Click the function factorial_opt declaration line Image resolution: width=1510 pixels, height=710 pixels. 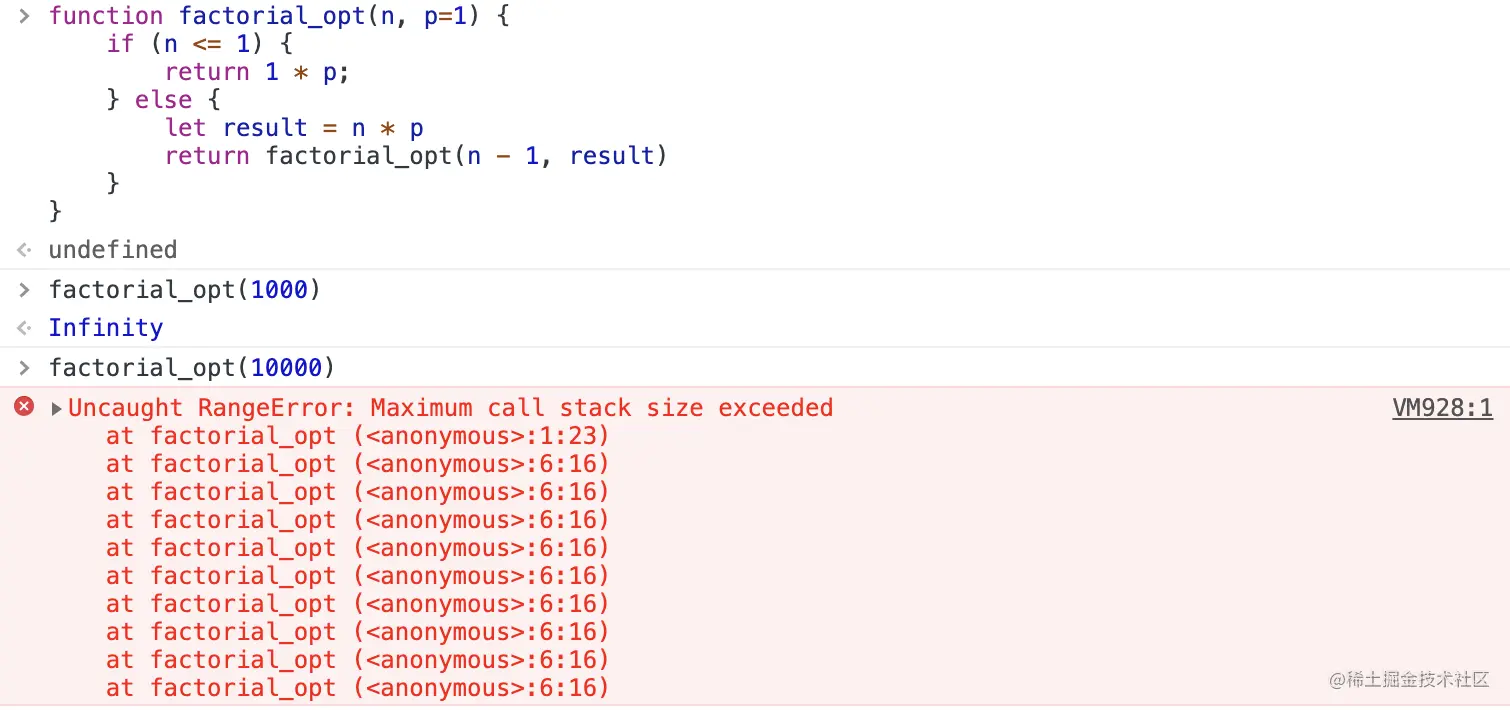coord(279,16)
